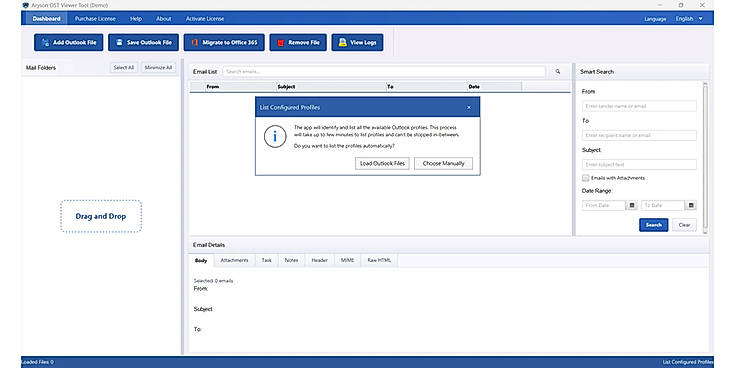Click the From Date field
This screenshot has height=368, width=736.
coord(604,206)
